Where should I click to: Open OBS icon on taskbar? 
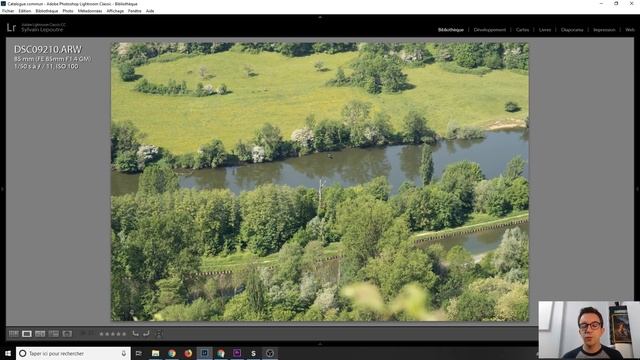(x=270, y=353)
